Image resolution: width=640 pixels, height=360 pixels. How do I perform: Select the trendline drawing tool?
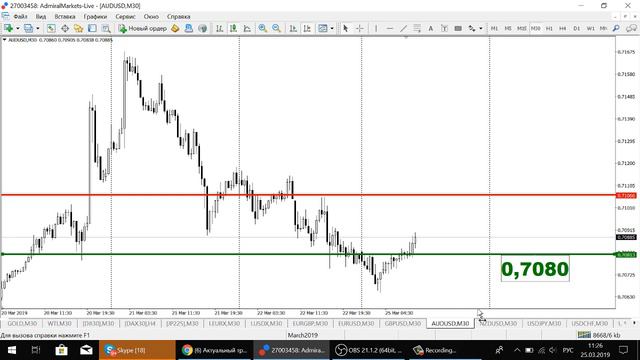403,28
